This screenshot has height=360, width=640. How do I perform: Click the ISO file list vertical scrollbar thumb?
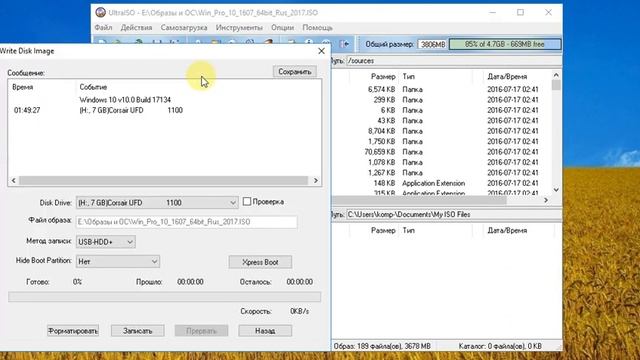[x=556, y=85]
